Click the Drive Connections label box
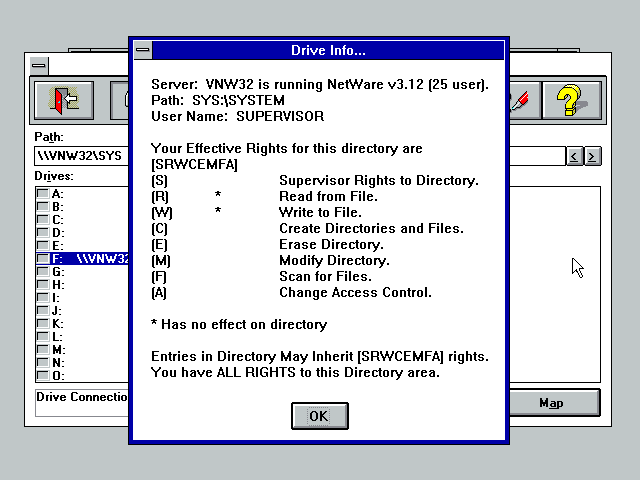 (82, 403)
